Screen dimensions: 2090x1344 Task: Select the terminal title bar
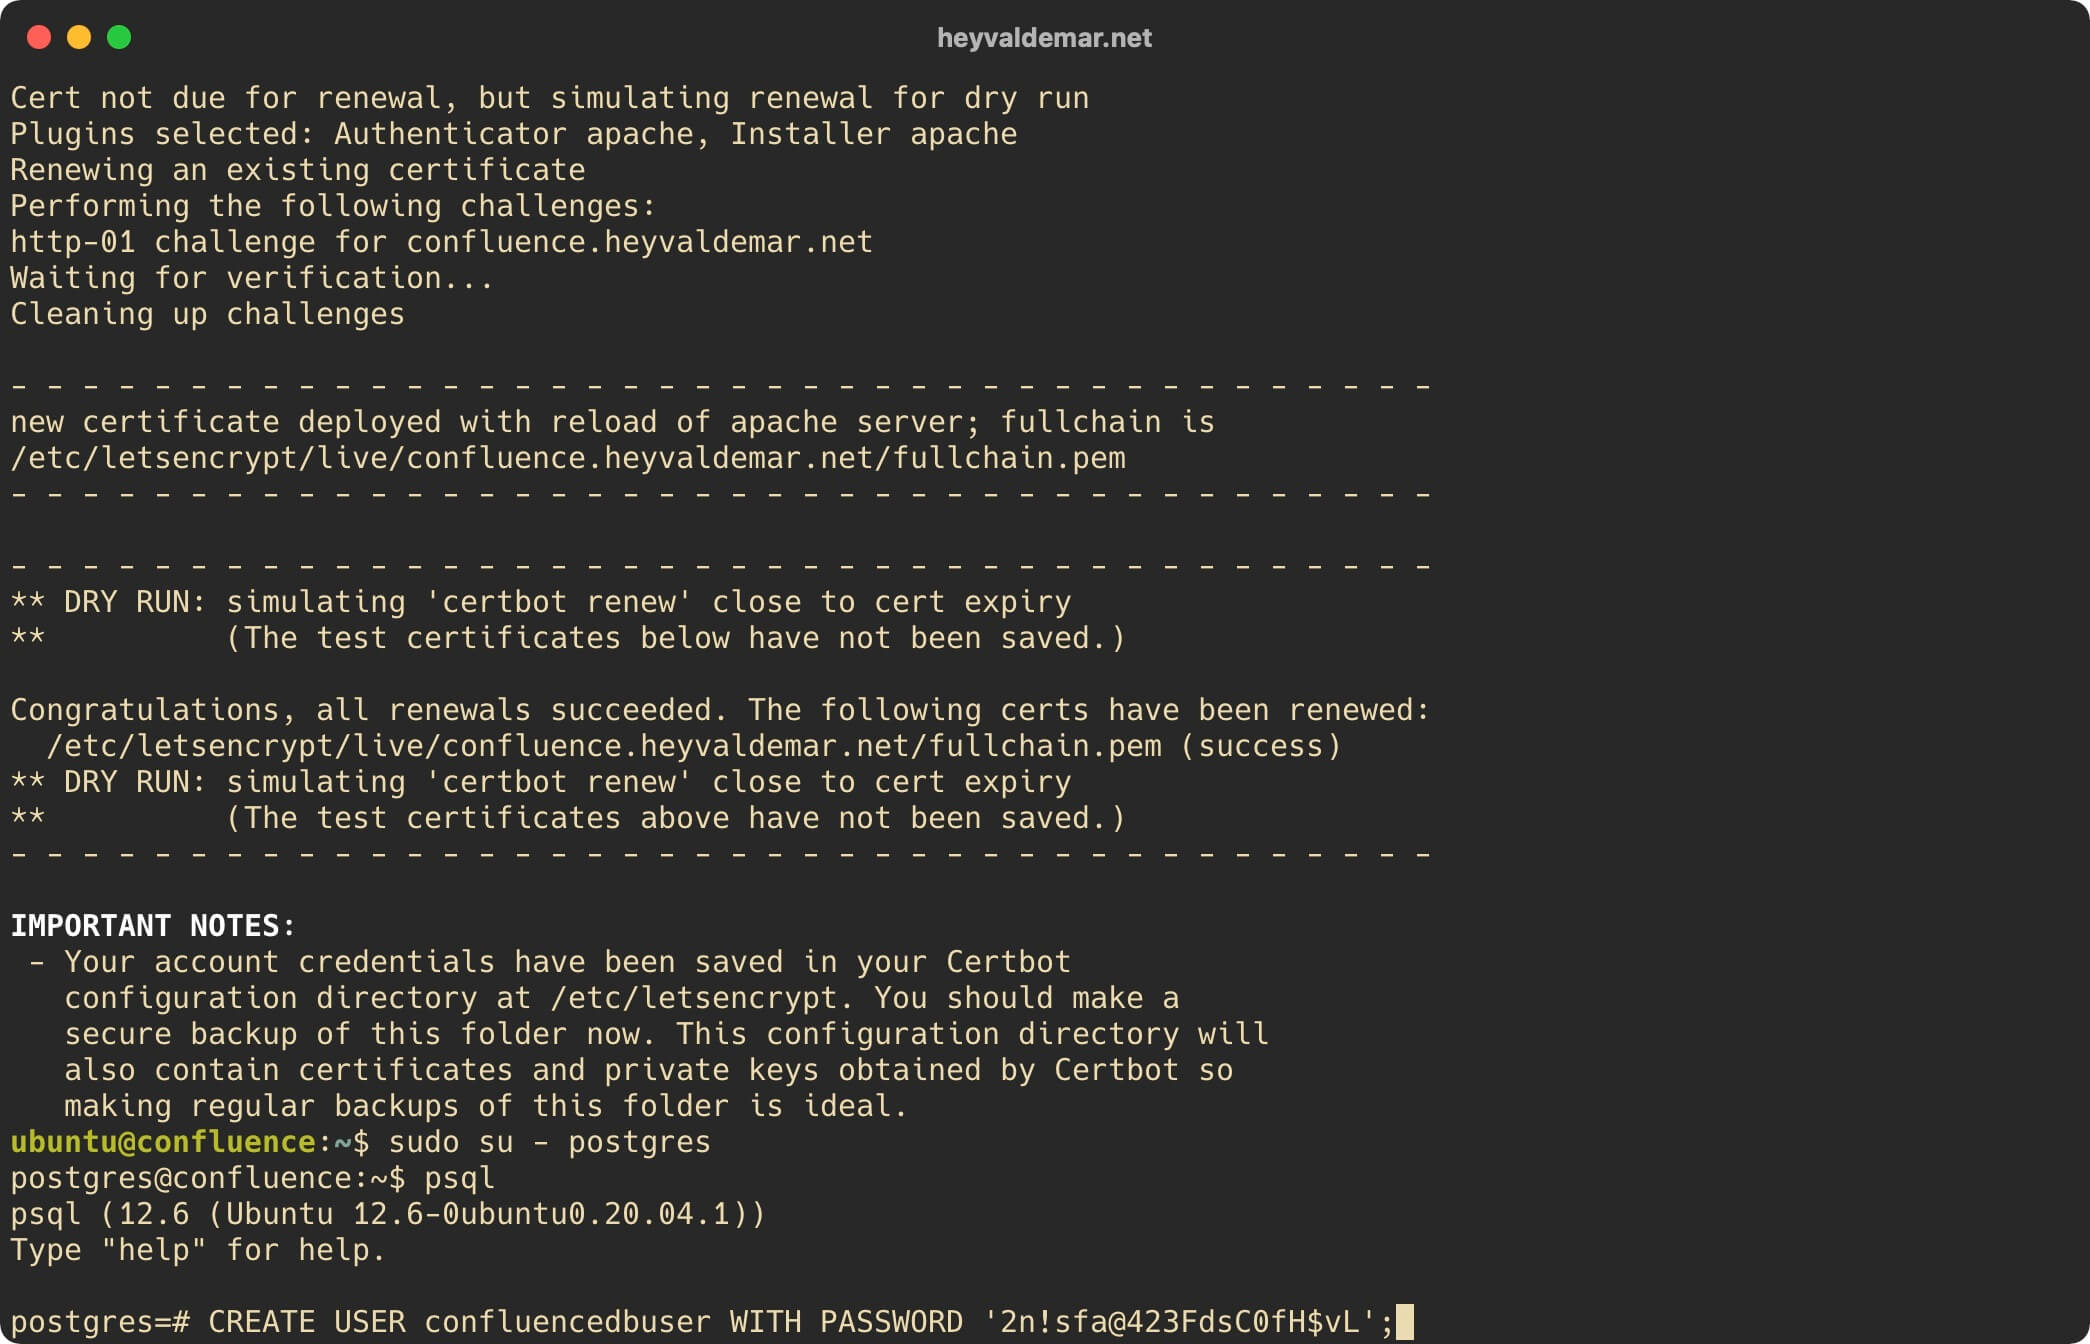point(1045,38)
